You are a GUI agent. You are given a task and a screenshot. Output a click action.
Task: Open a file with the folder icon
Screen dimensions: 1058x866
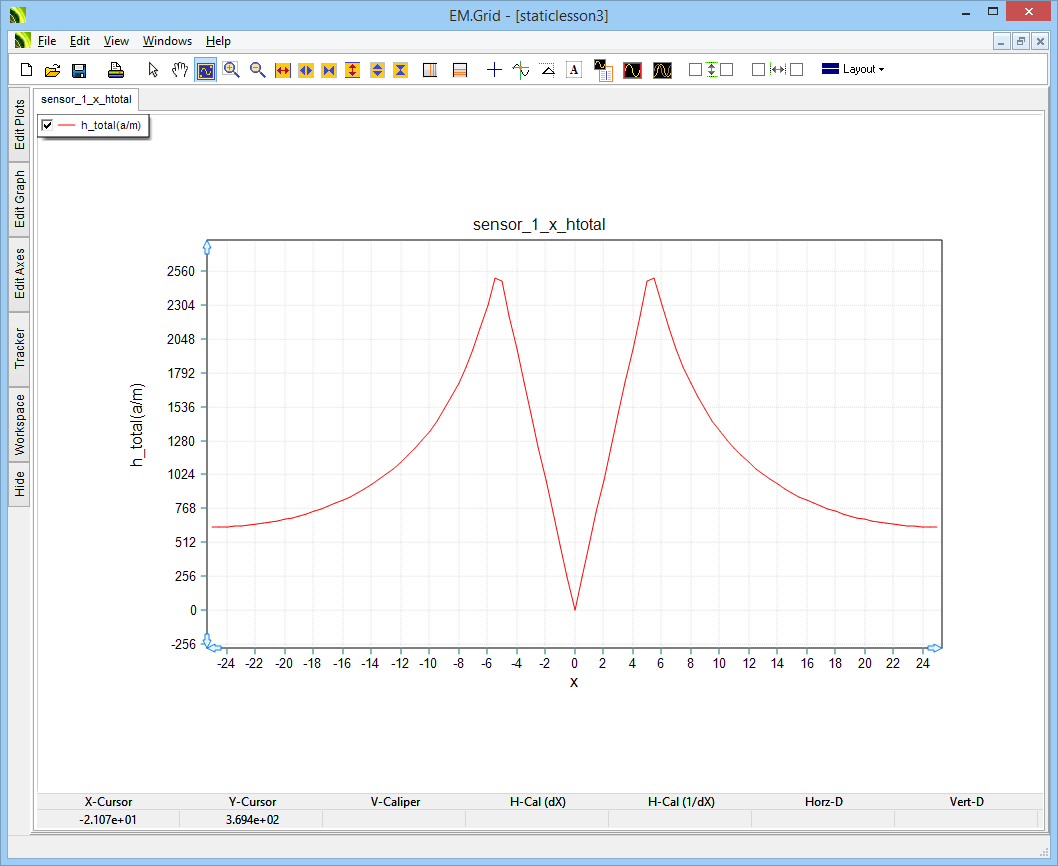53,70
